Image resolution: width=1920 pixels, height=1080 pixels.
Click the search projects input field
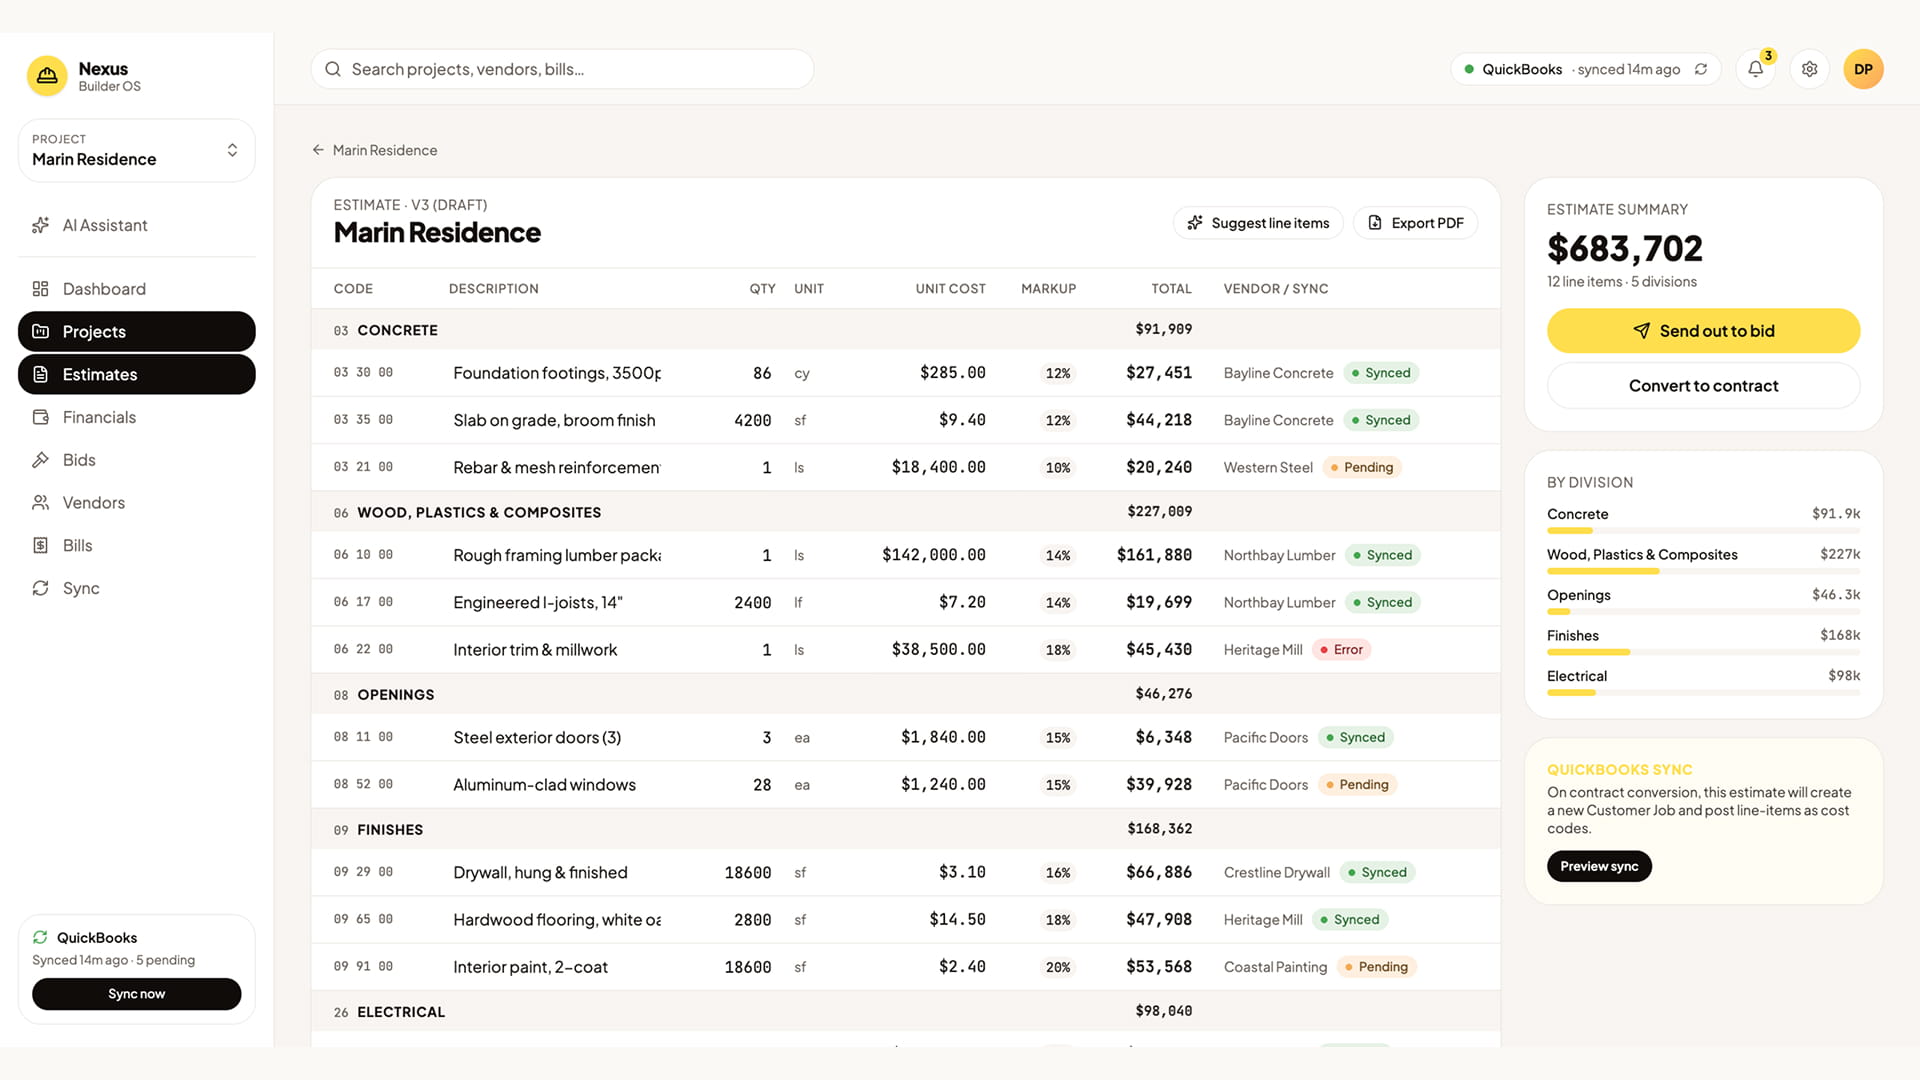[x=562, y=69]
